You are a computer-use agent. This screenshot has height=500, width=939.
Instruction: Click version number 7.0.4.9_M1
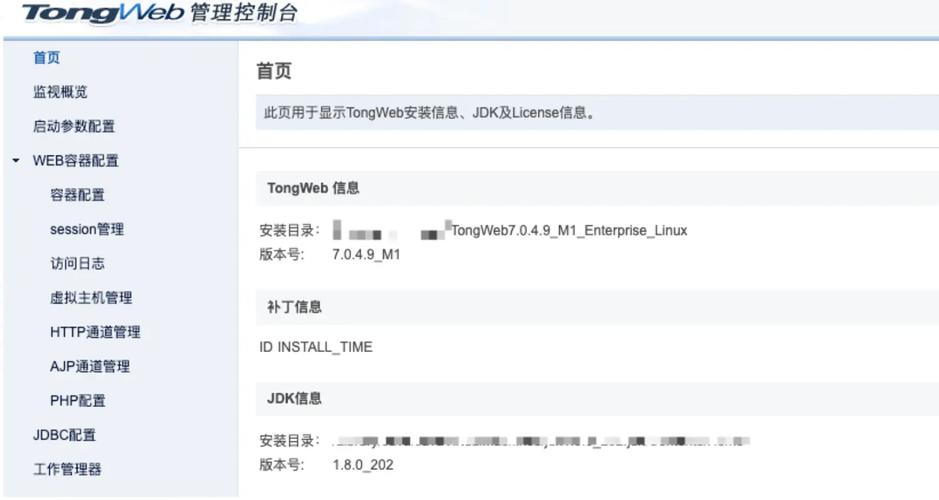(366, 254)
